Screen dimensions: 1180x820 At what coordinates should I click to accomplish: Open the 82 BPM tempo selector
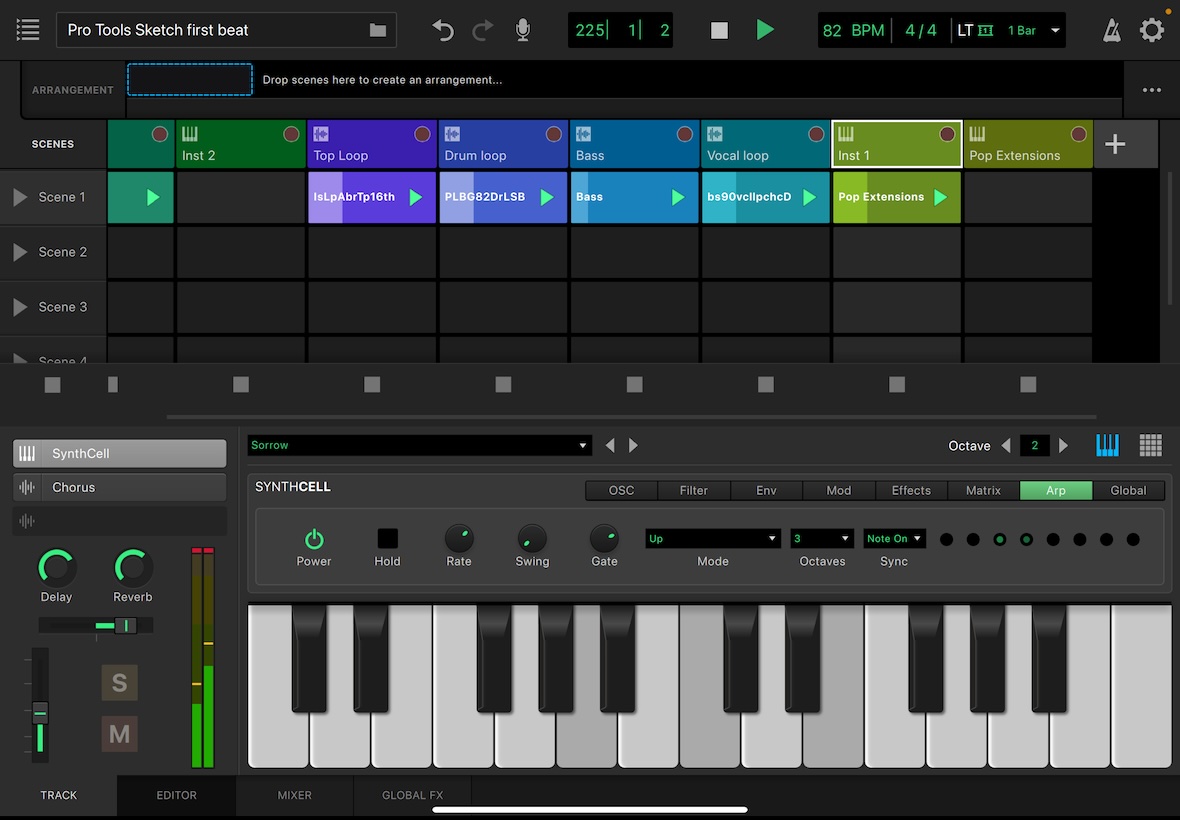(x=853, y=30)
